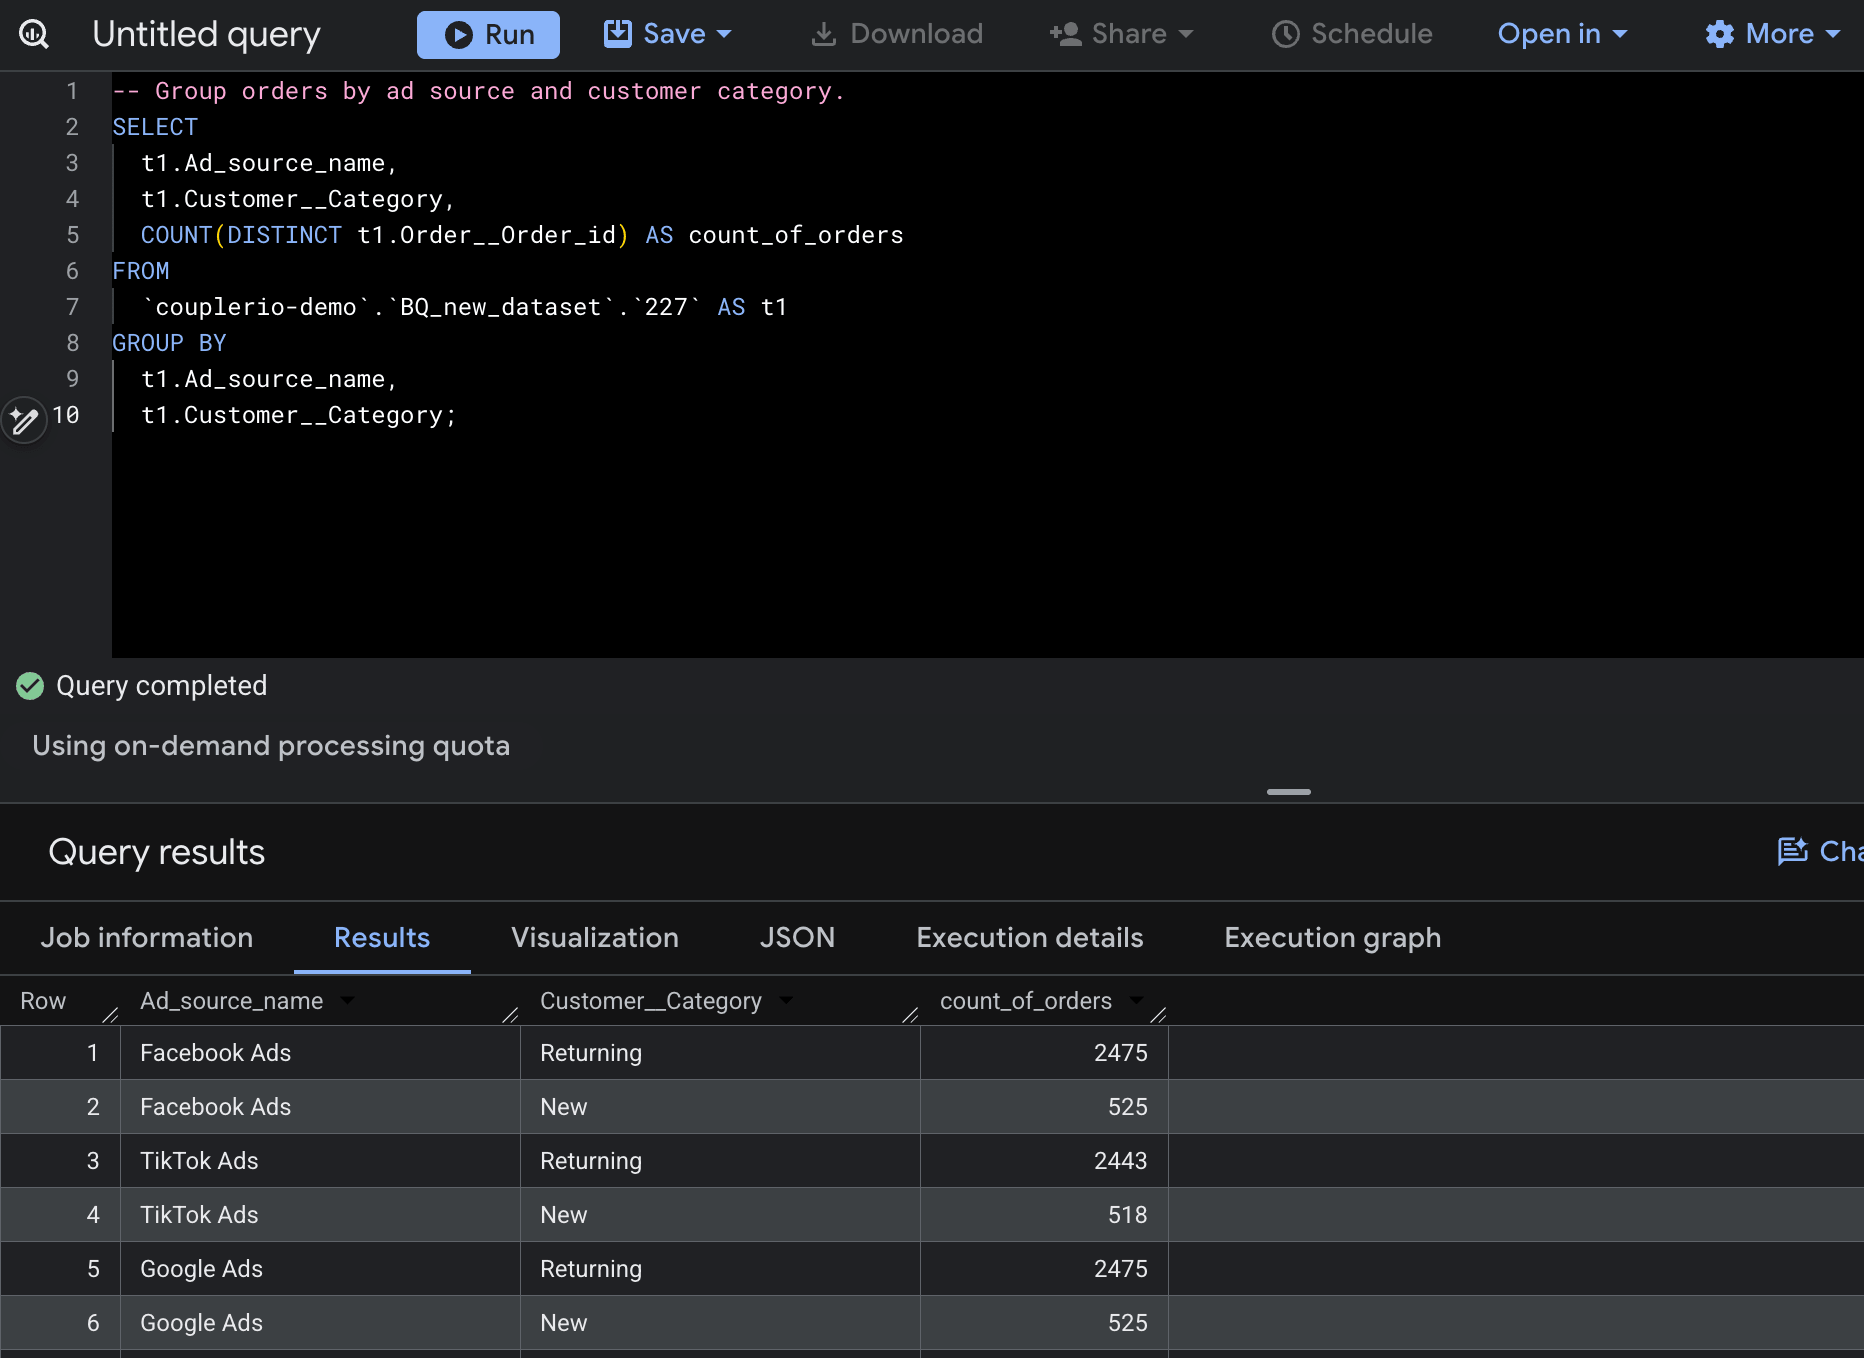Image resolution: width=1864 pixels, height=1358 pixels.
Task: Click the GROUP BY keyword on line 8
Action: 169,343
